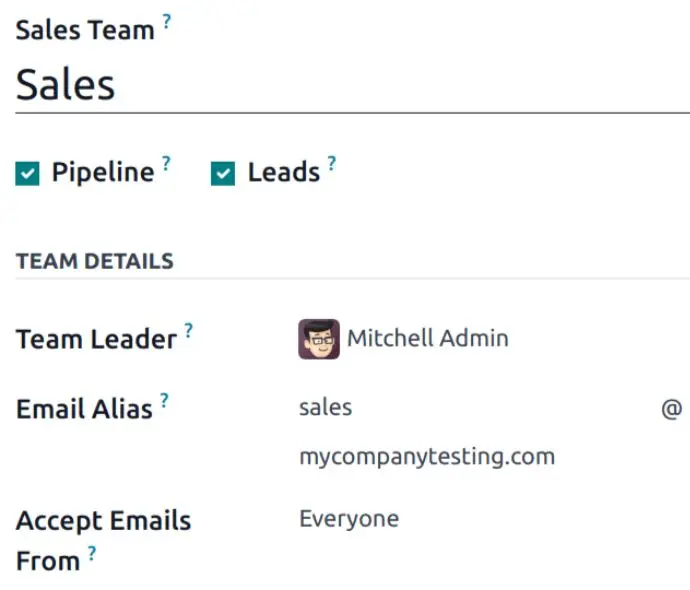The width and height of the screenshot is (690, 590).
Task: Edit the sales email alias input
Action: pos(477,407)
